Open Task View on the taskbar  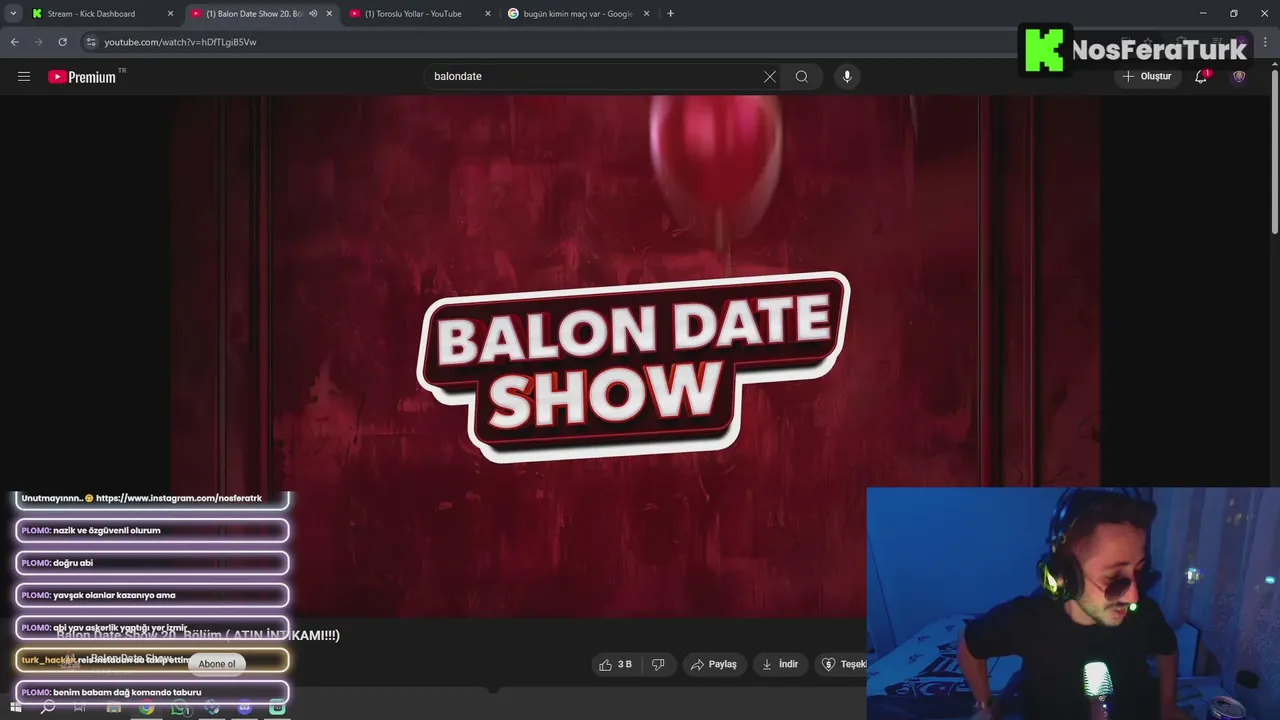pyautogui.click(x=80, y=708)
